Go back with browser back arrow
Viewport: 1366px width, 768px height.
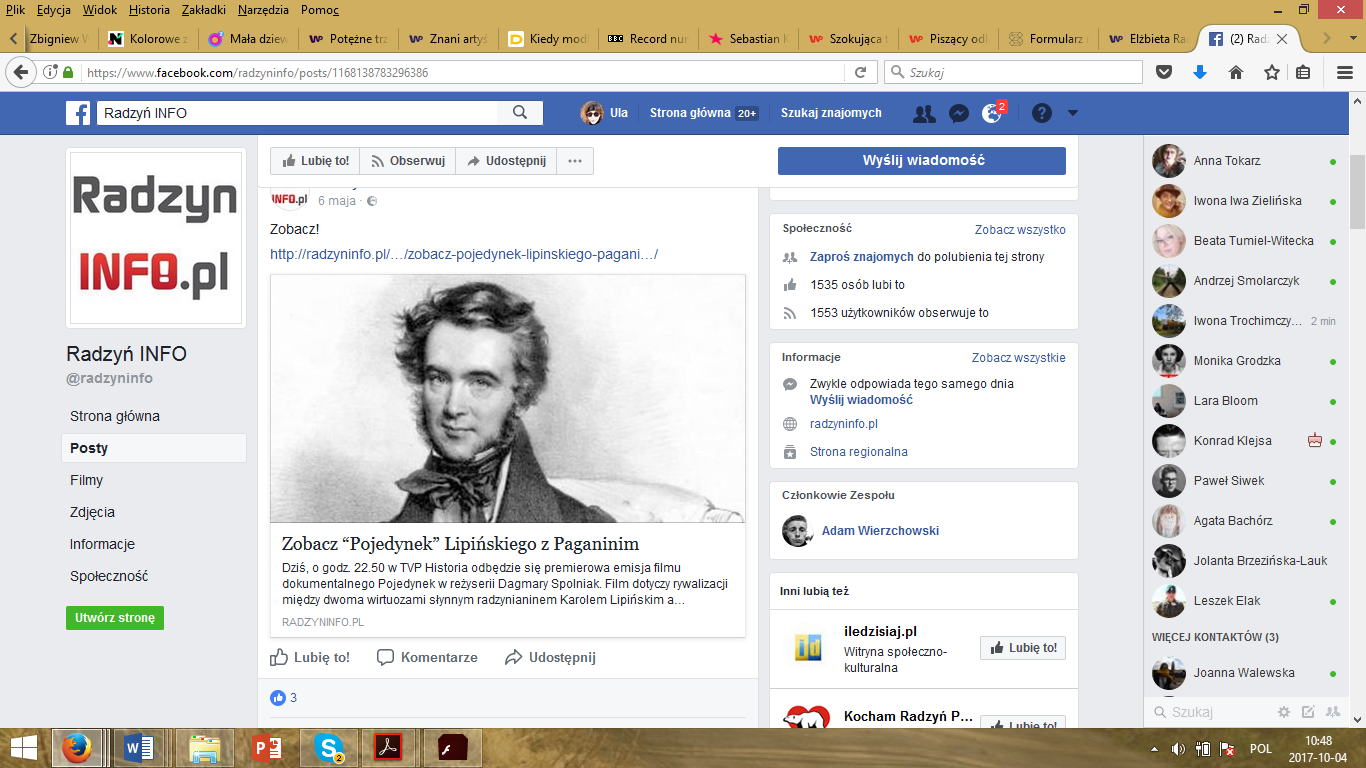(22, 72)
